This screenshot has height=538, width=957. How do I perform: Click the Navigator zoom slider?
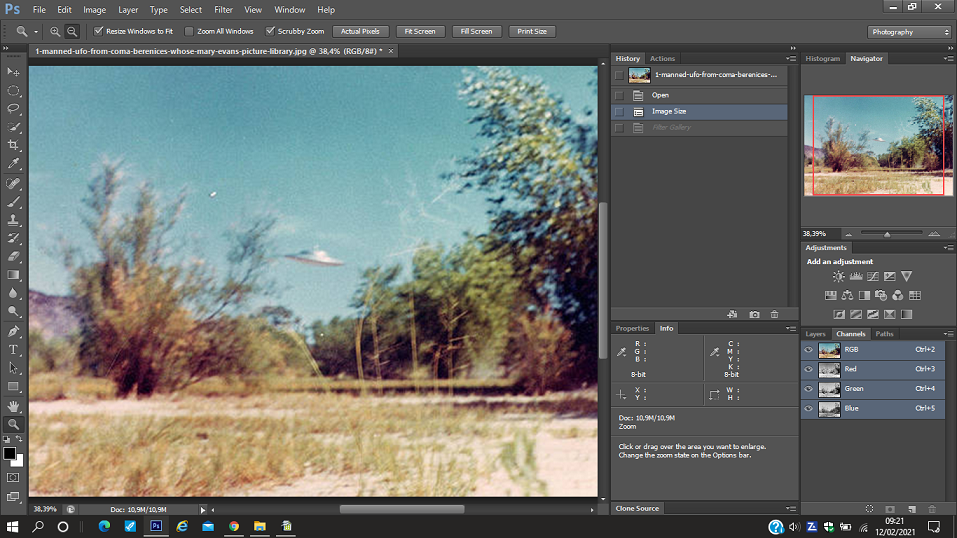click(889, 234)
